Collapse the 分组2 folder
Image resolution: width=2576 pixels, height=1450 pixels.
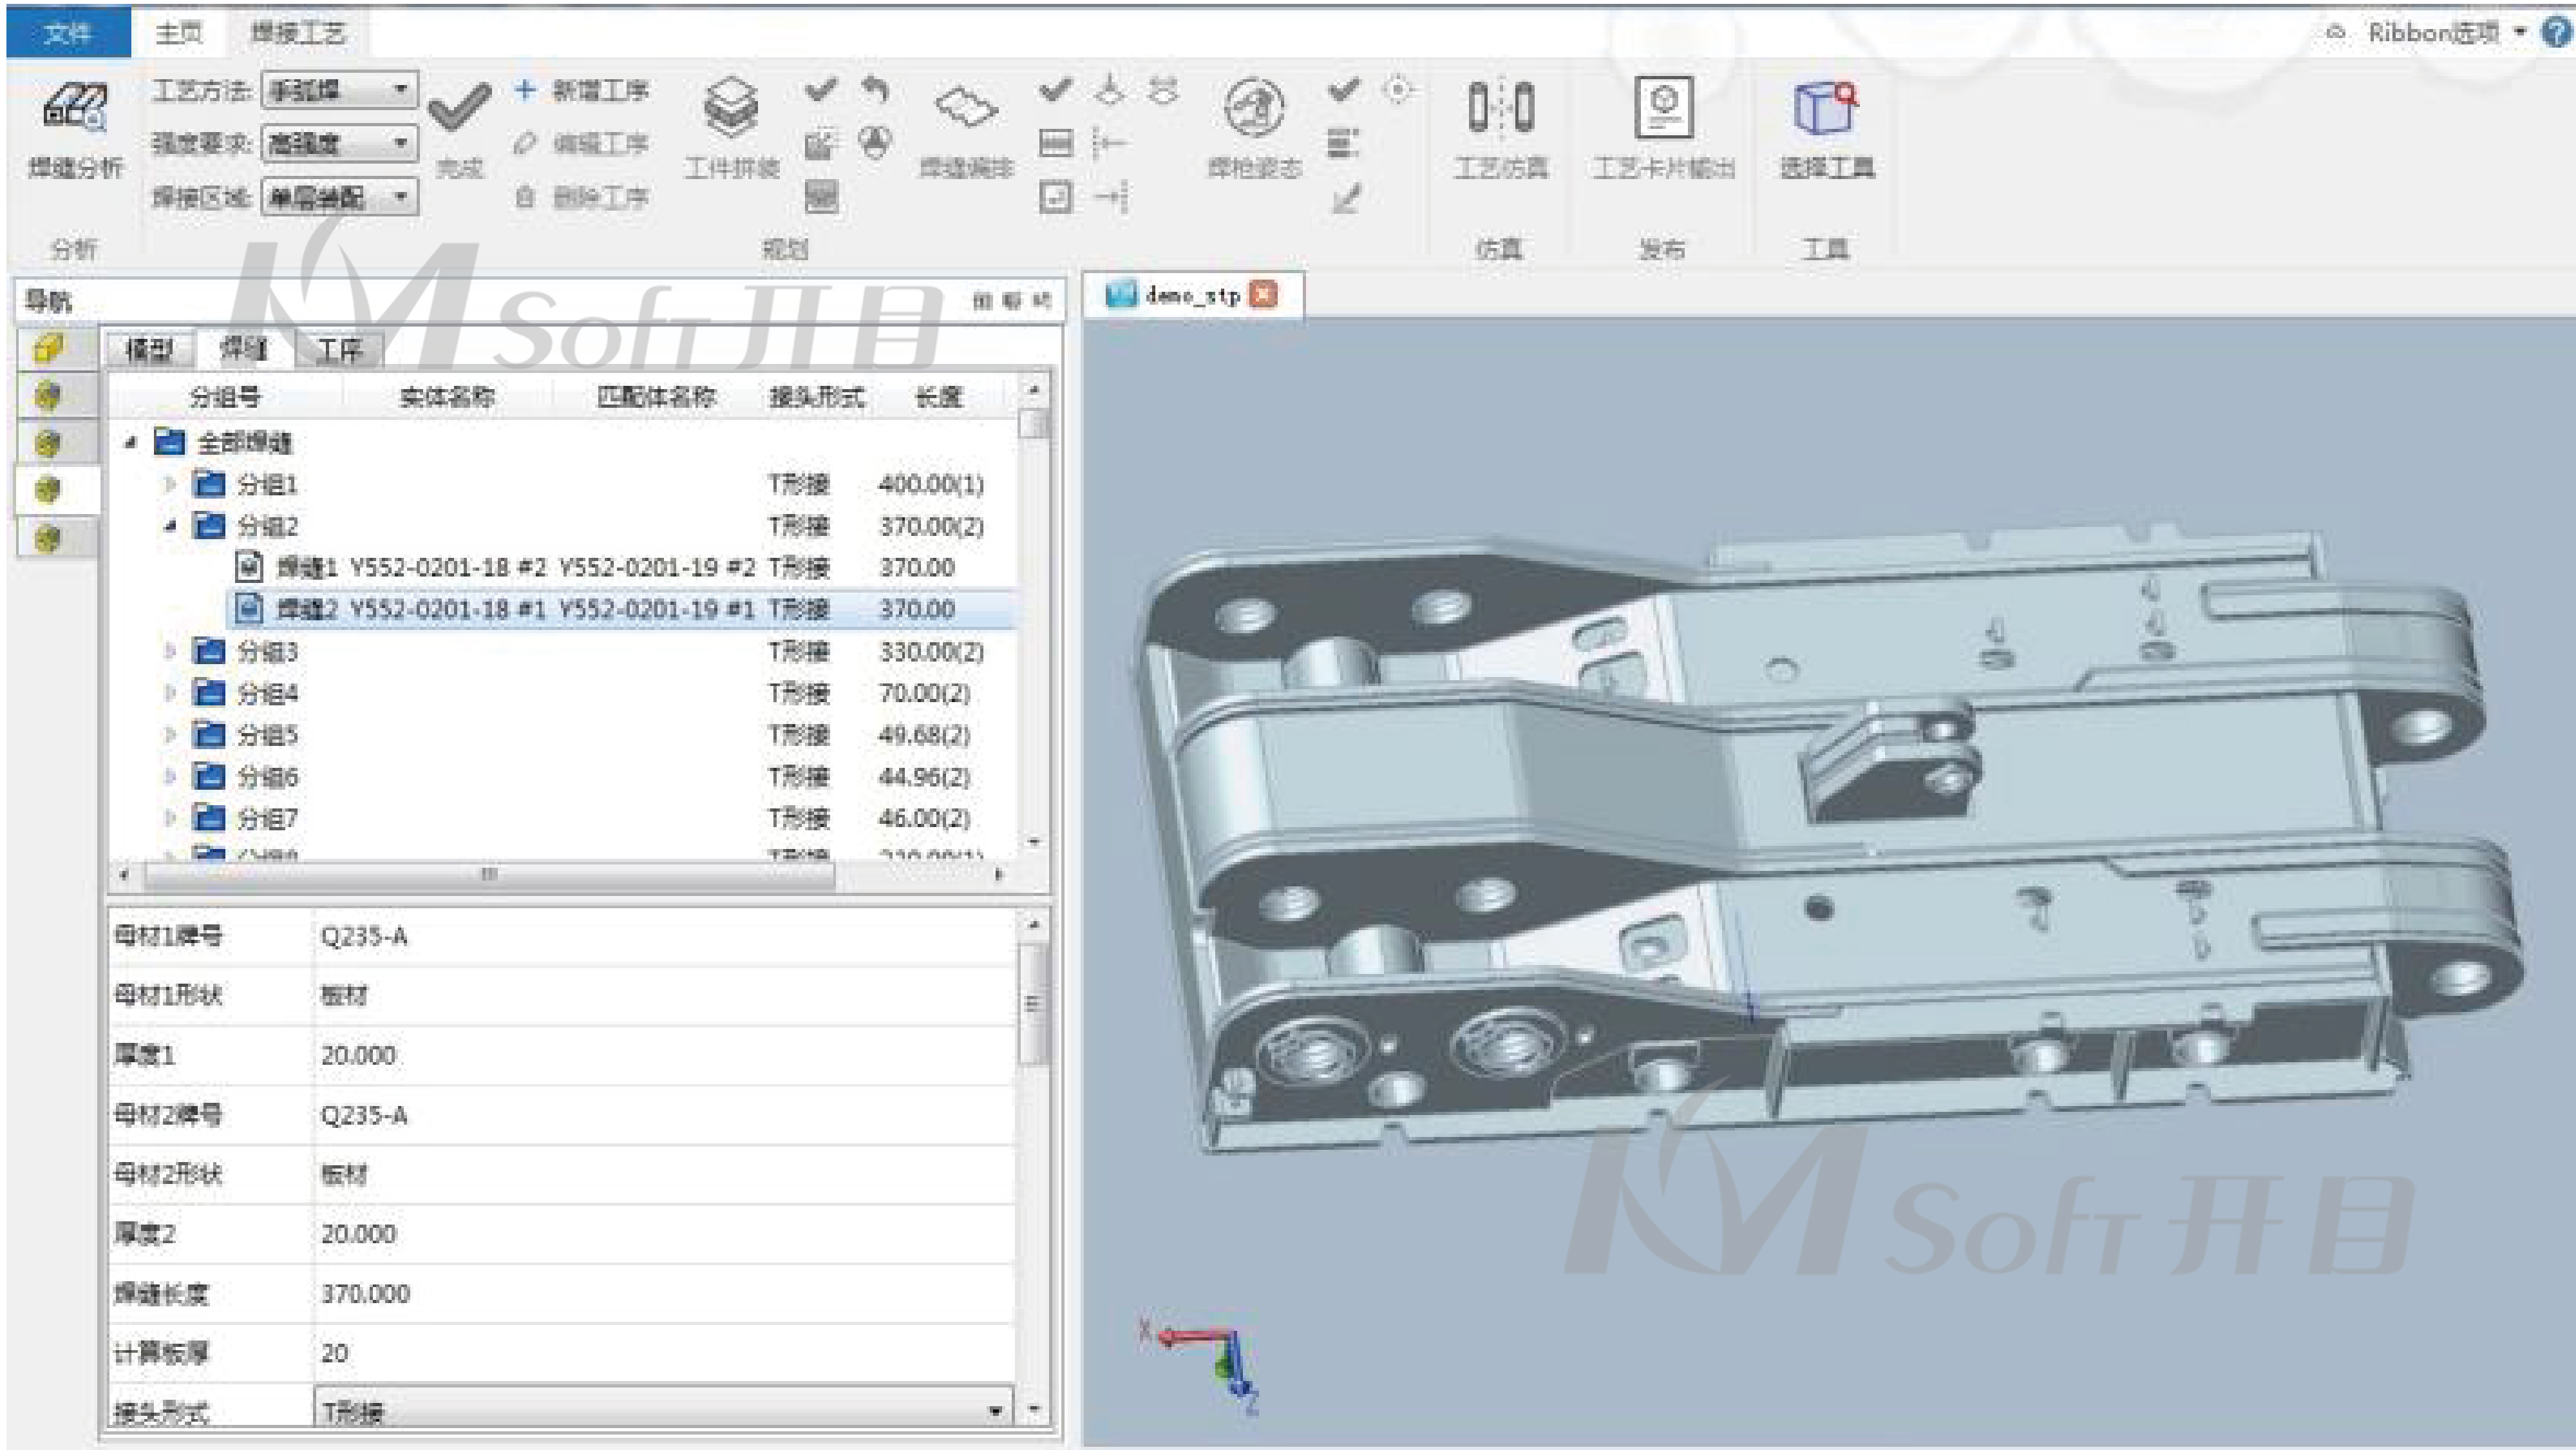tap(170, 526)
